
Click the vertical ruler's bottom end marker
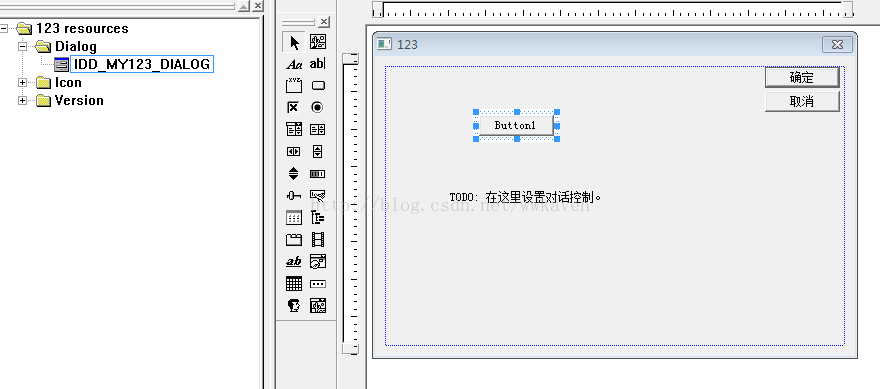(351, 349)
